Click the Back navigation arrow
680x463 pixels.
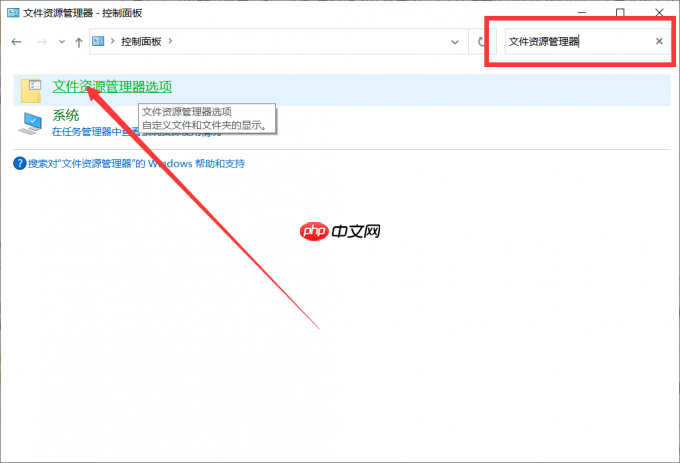coord(16,42)
